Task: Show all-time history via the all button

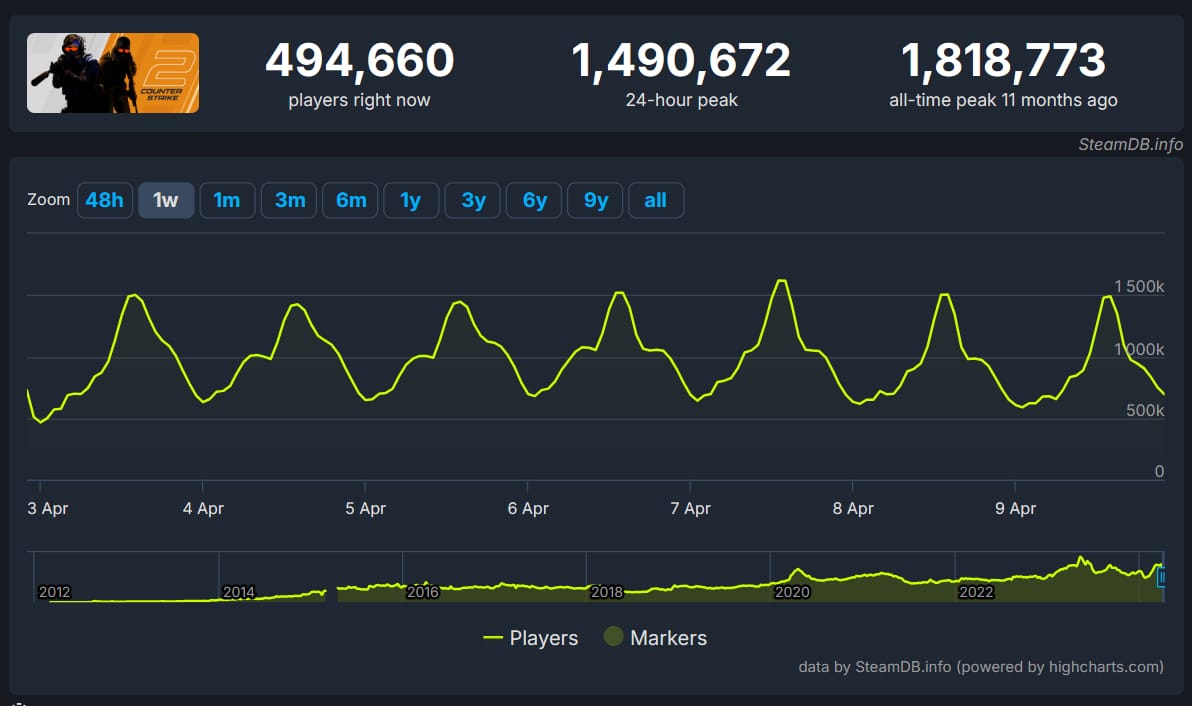Action: (x=656, y=200)
